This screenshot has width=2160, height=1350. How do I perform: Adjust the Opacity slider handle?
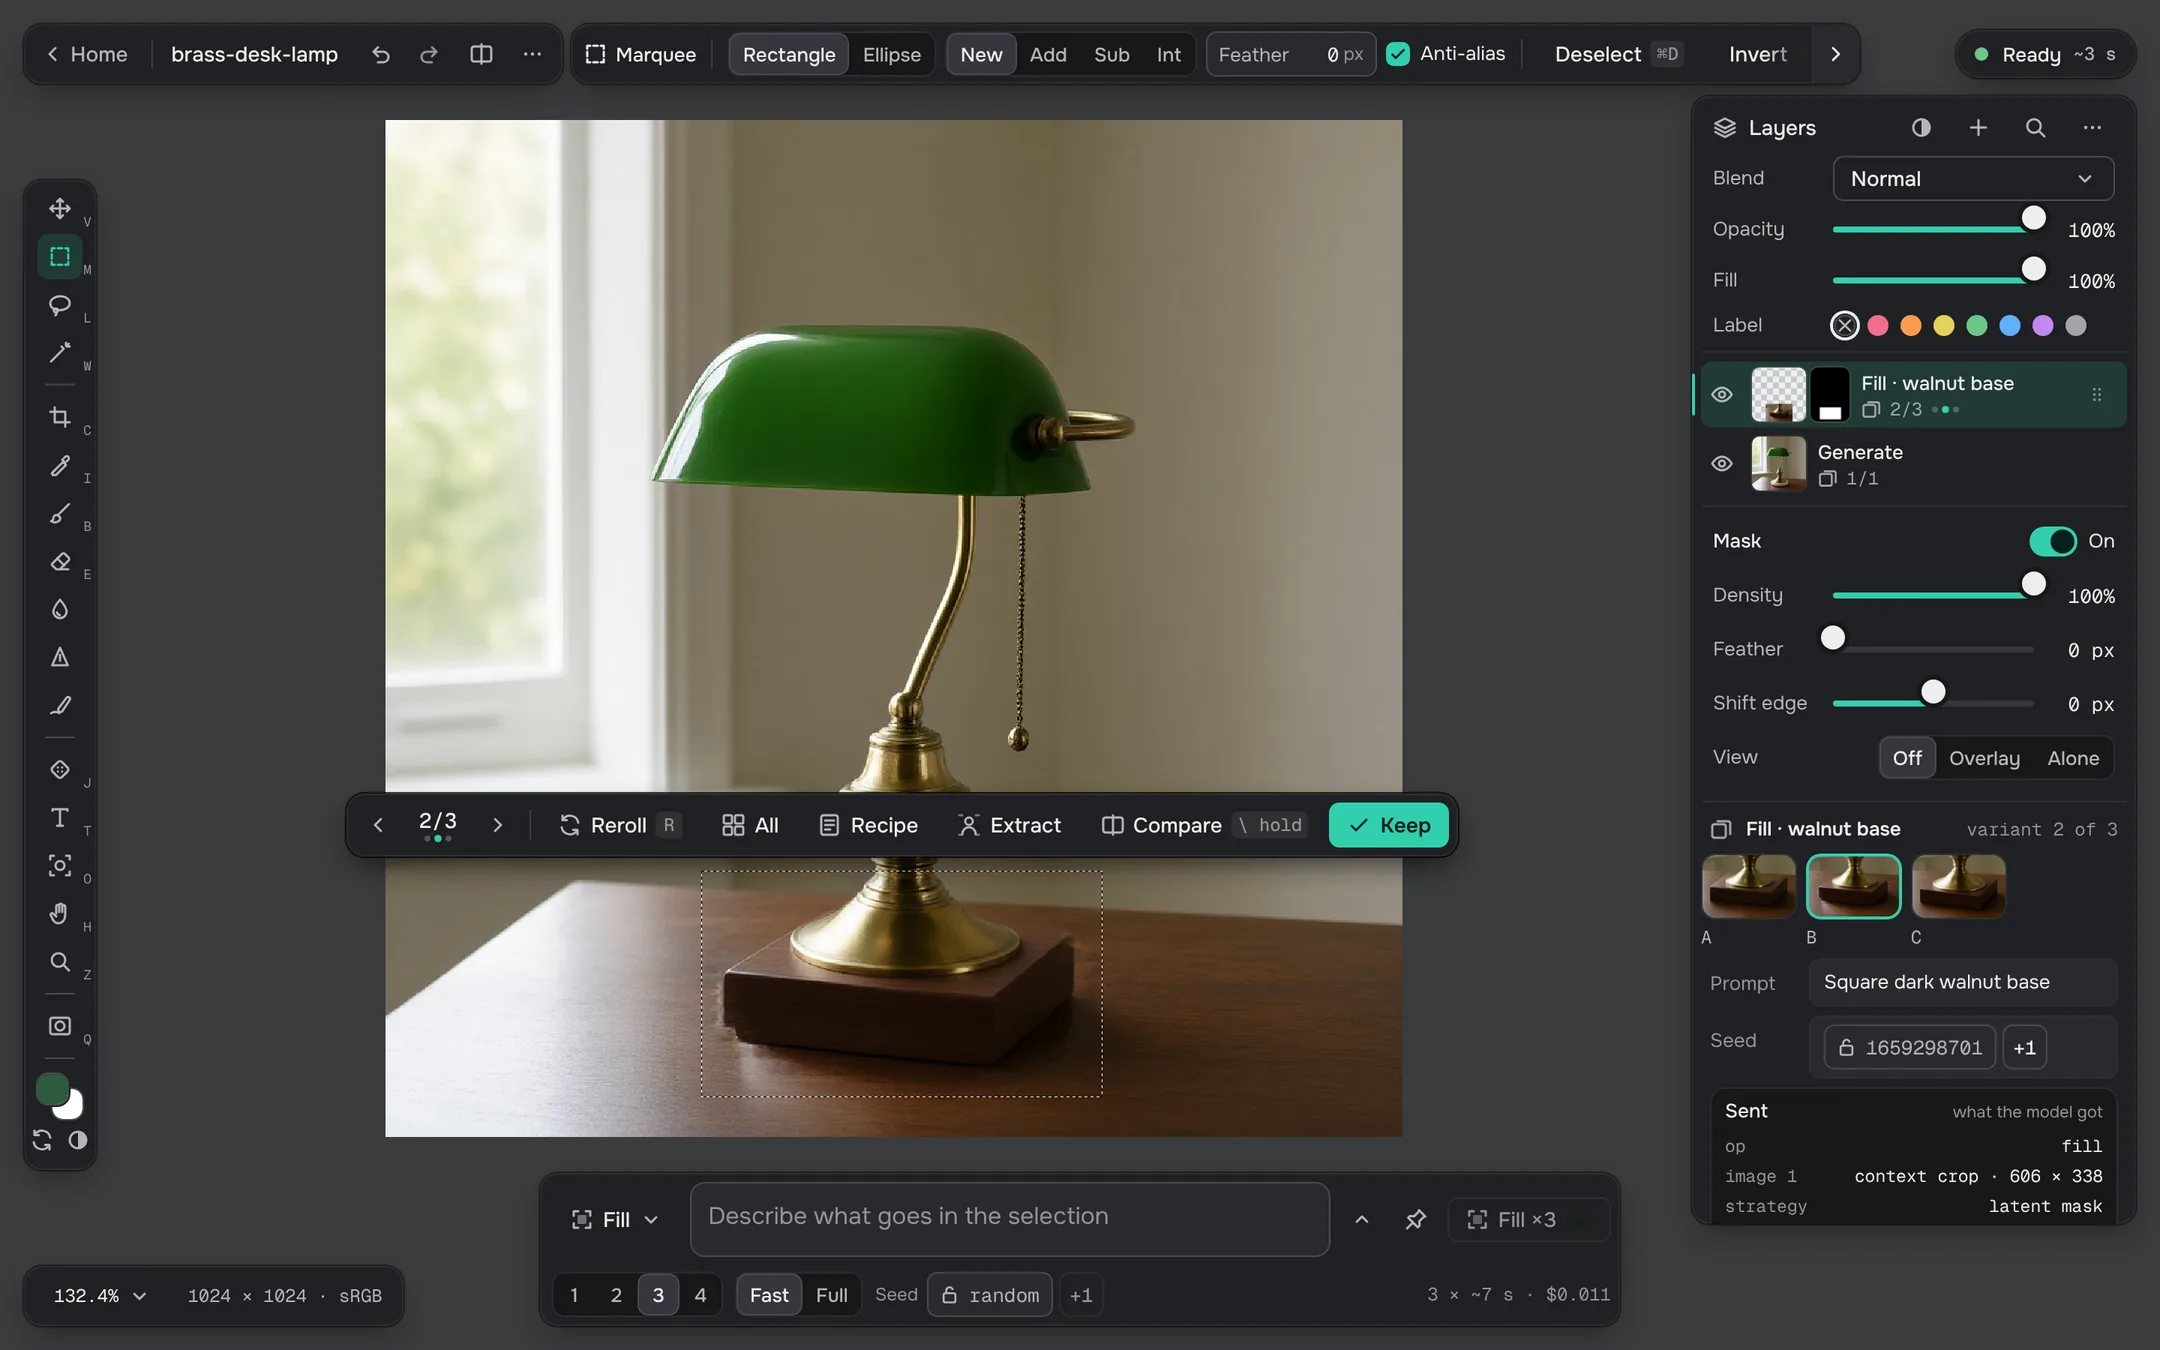pos(2033,218)
